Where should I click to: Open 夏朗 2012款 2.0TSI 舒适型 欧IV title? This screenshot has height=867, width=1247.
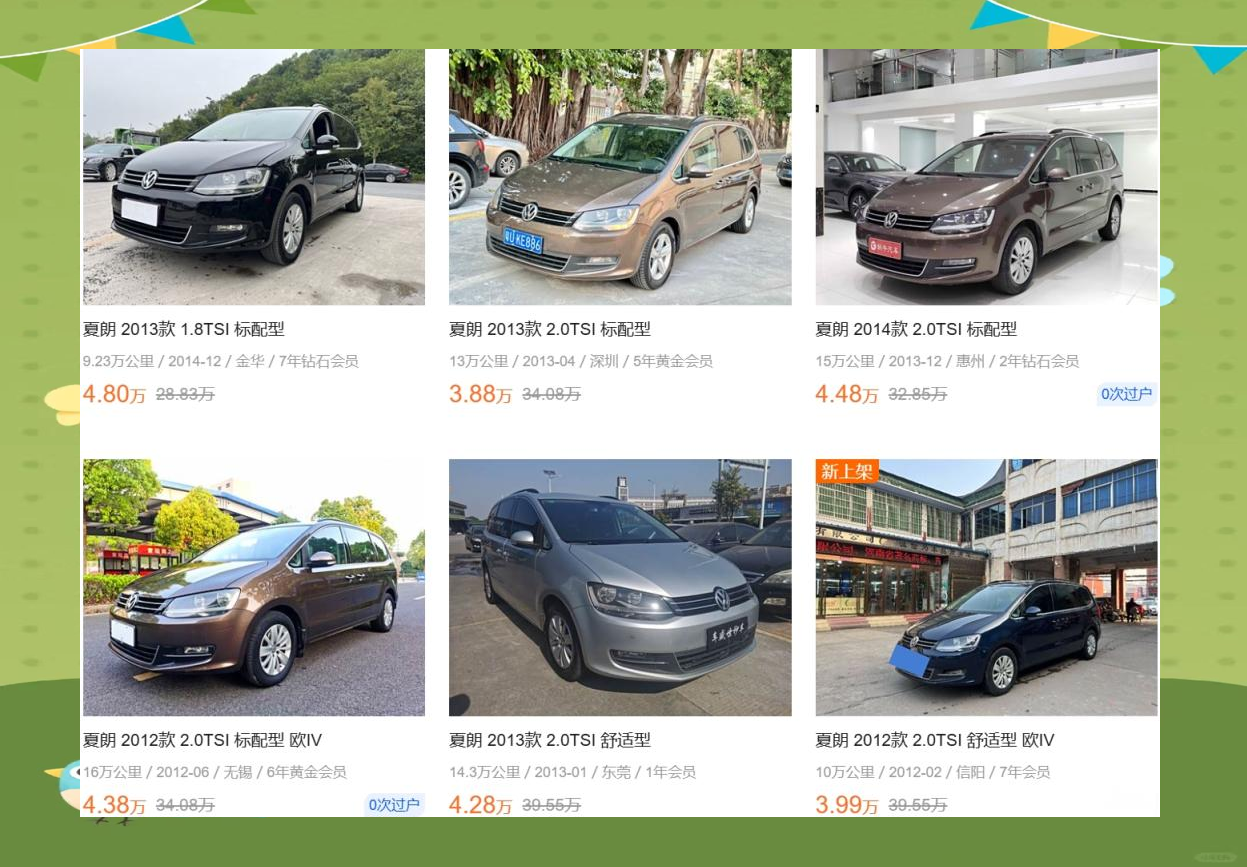[x=935, y=740]
